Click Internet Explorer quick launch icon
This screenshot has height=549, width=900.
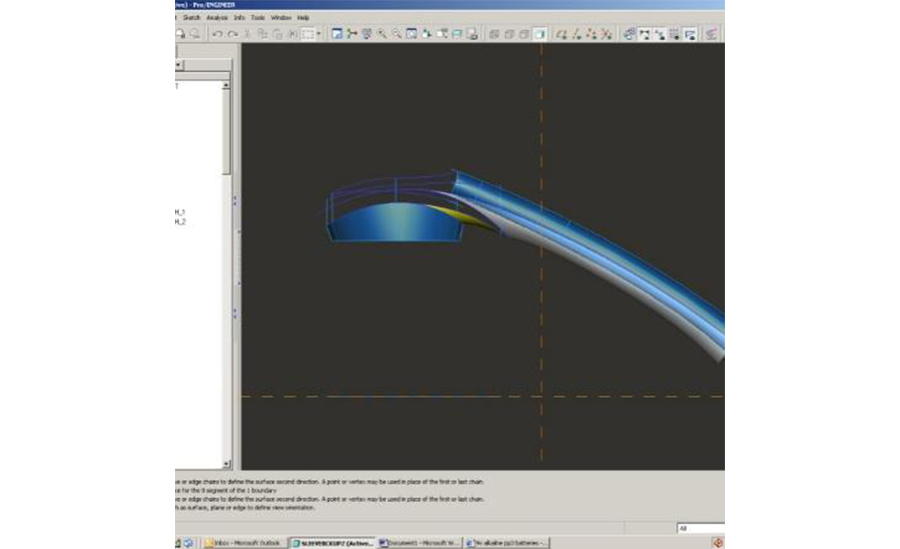click(x=188, y=543)
